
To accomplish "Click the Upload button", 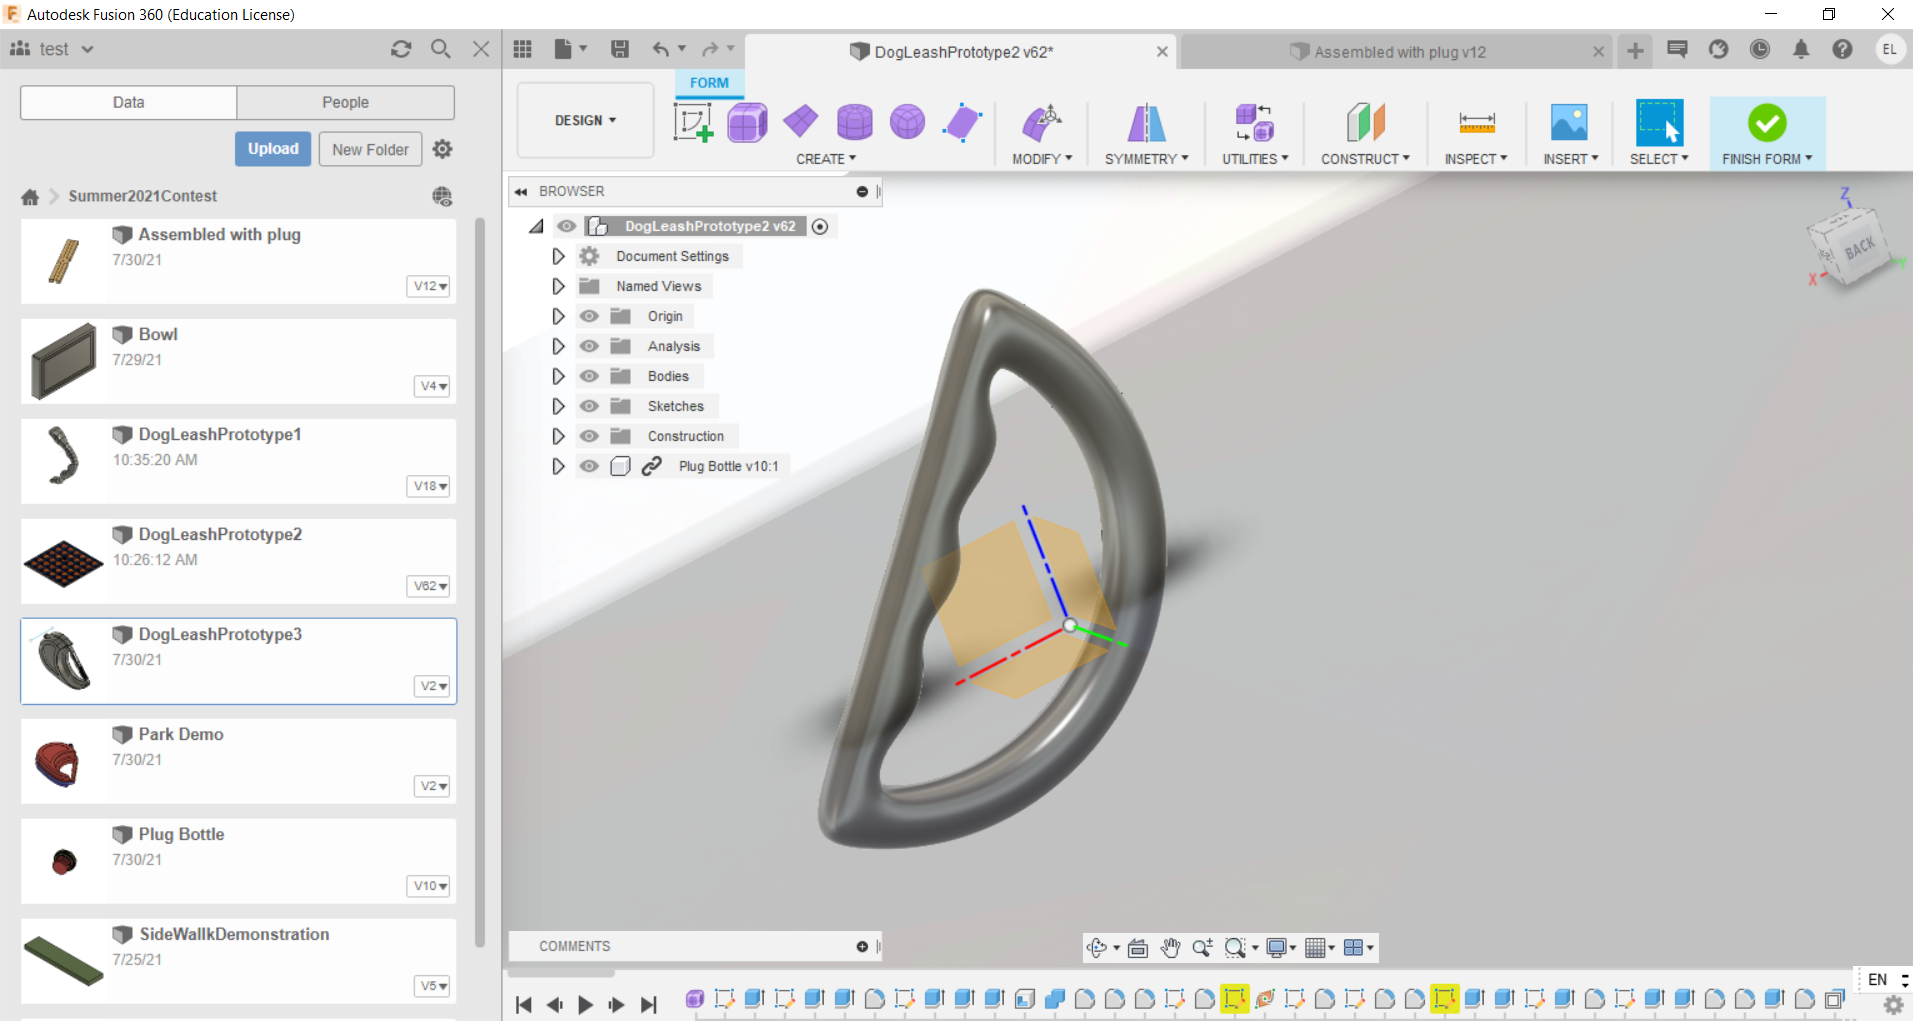I will tap(272, 148).
